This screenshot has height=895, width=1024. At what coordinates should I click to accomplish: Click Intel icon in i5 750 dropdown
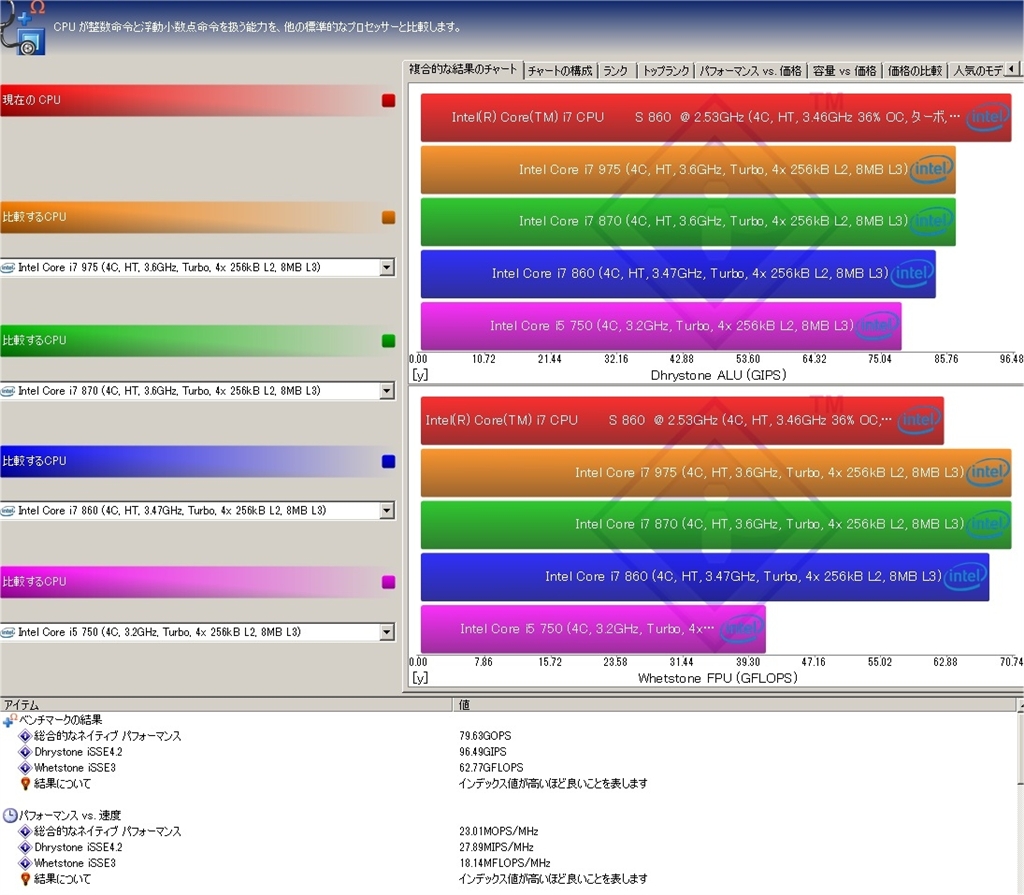(8, 632)
